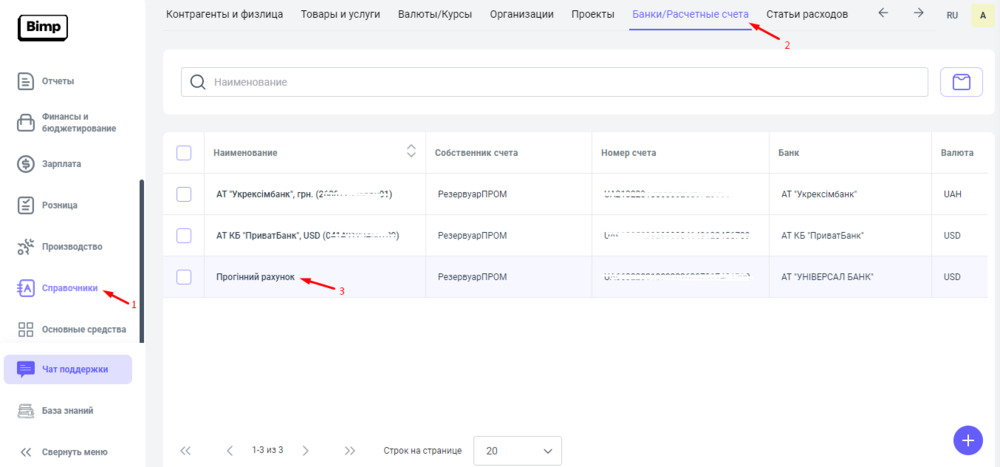Toggle the select-all checkbox in table header
1000x467 pixels.
pyautogui.click(x=184, y=153)
